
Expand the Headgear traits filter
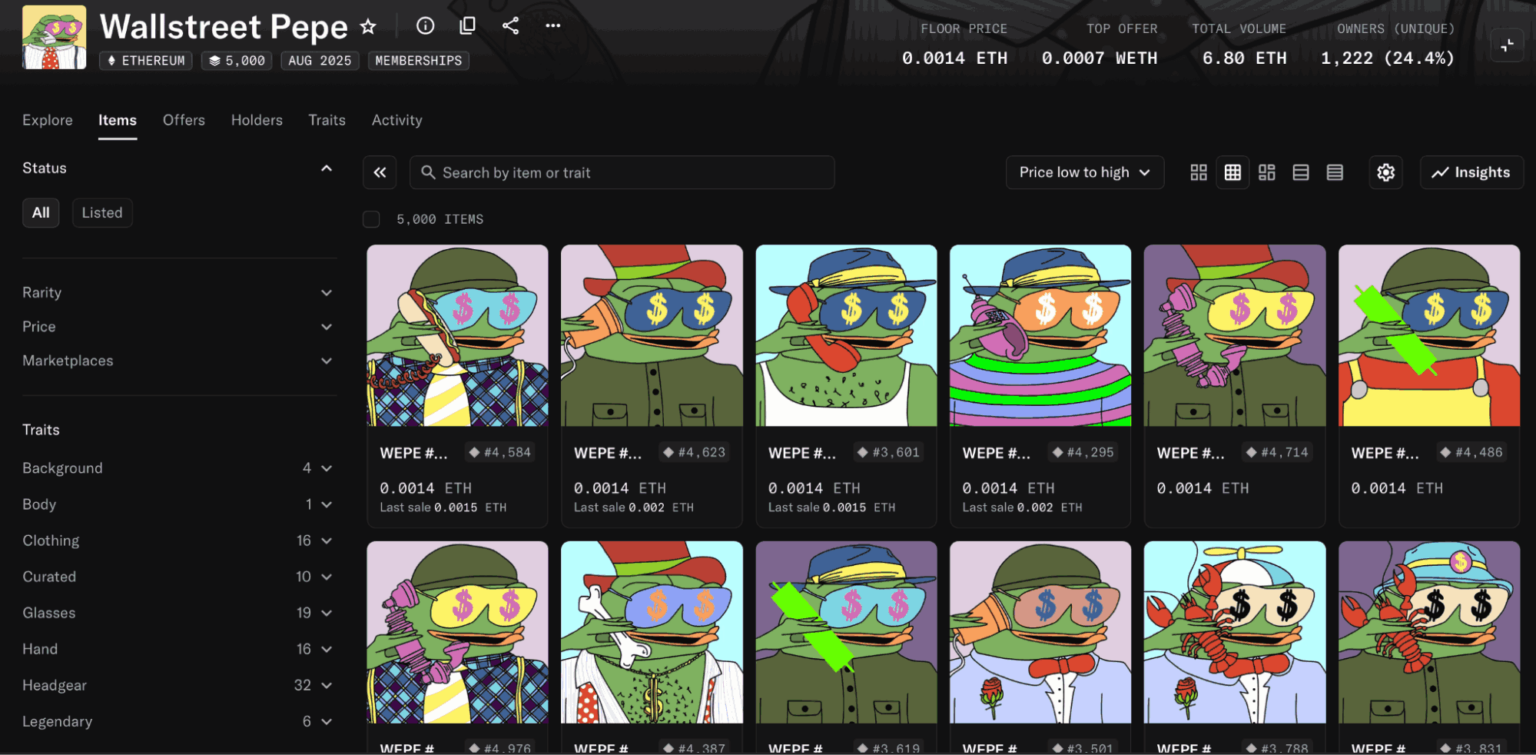(x=177, y=685)
